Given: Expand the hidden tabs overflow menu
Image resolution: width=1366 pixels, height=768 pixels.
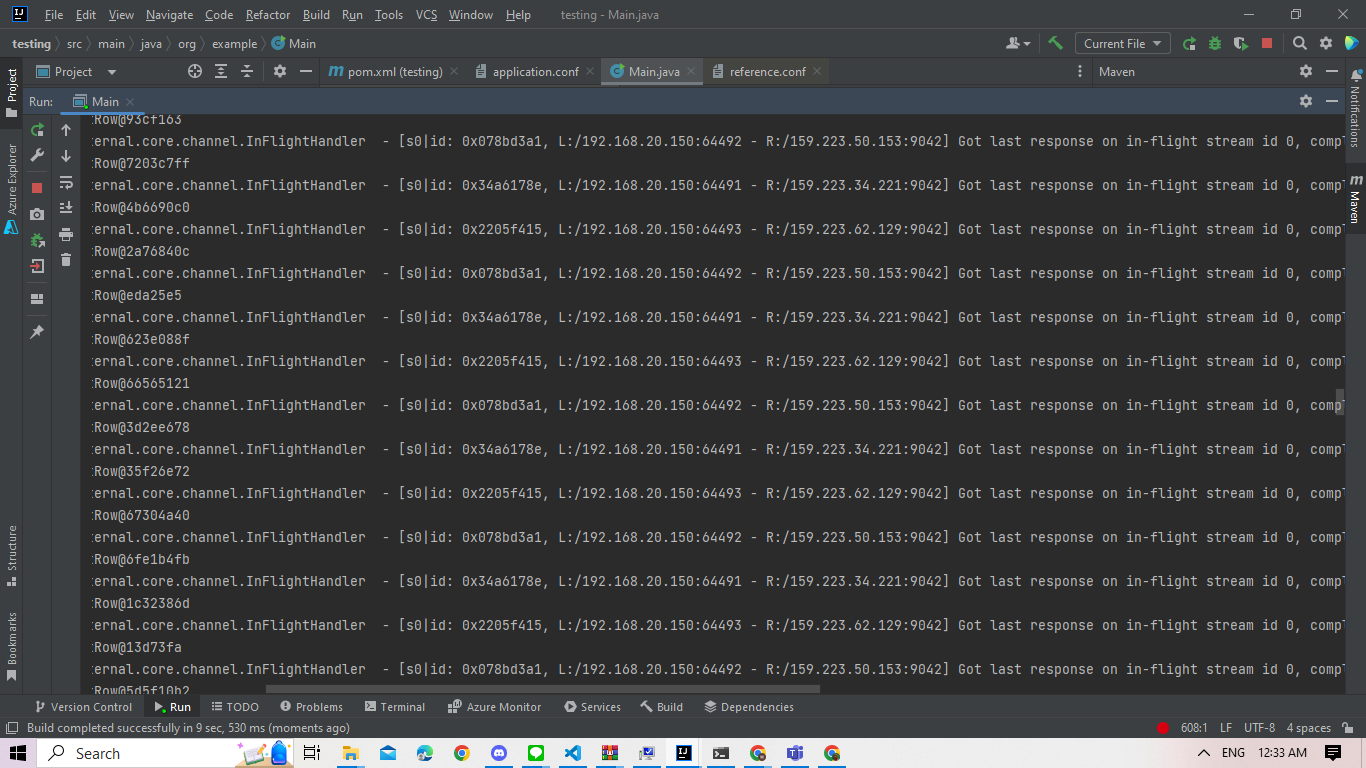Looking at the screenshot, I should [x=1080, y=71].
